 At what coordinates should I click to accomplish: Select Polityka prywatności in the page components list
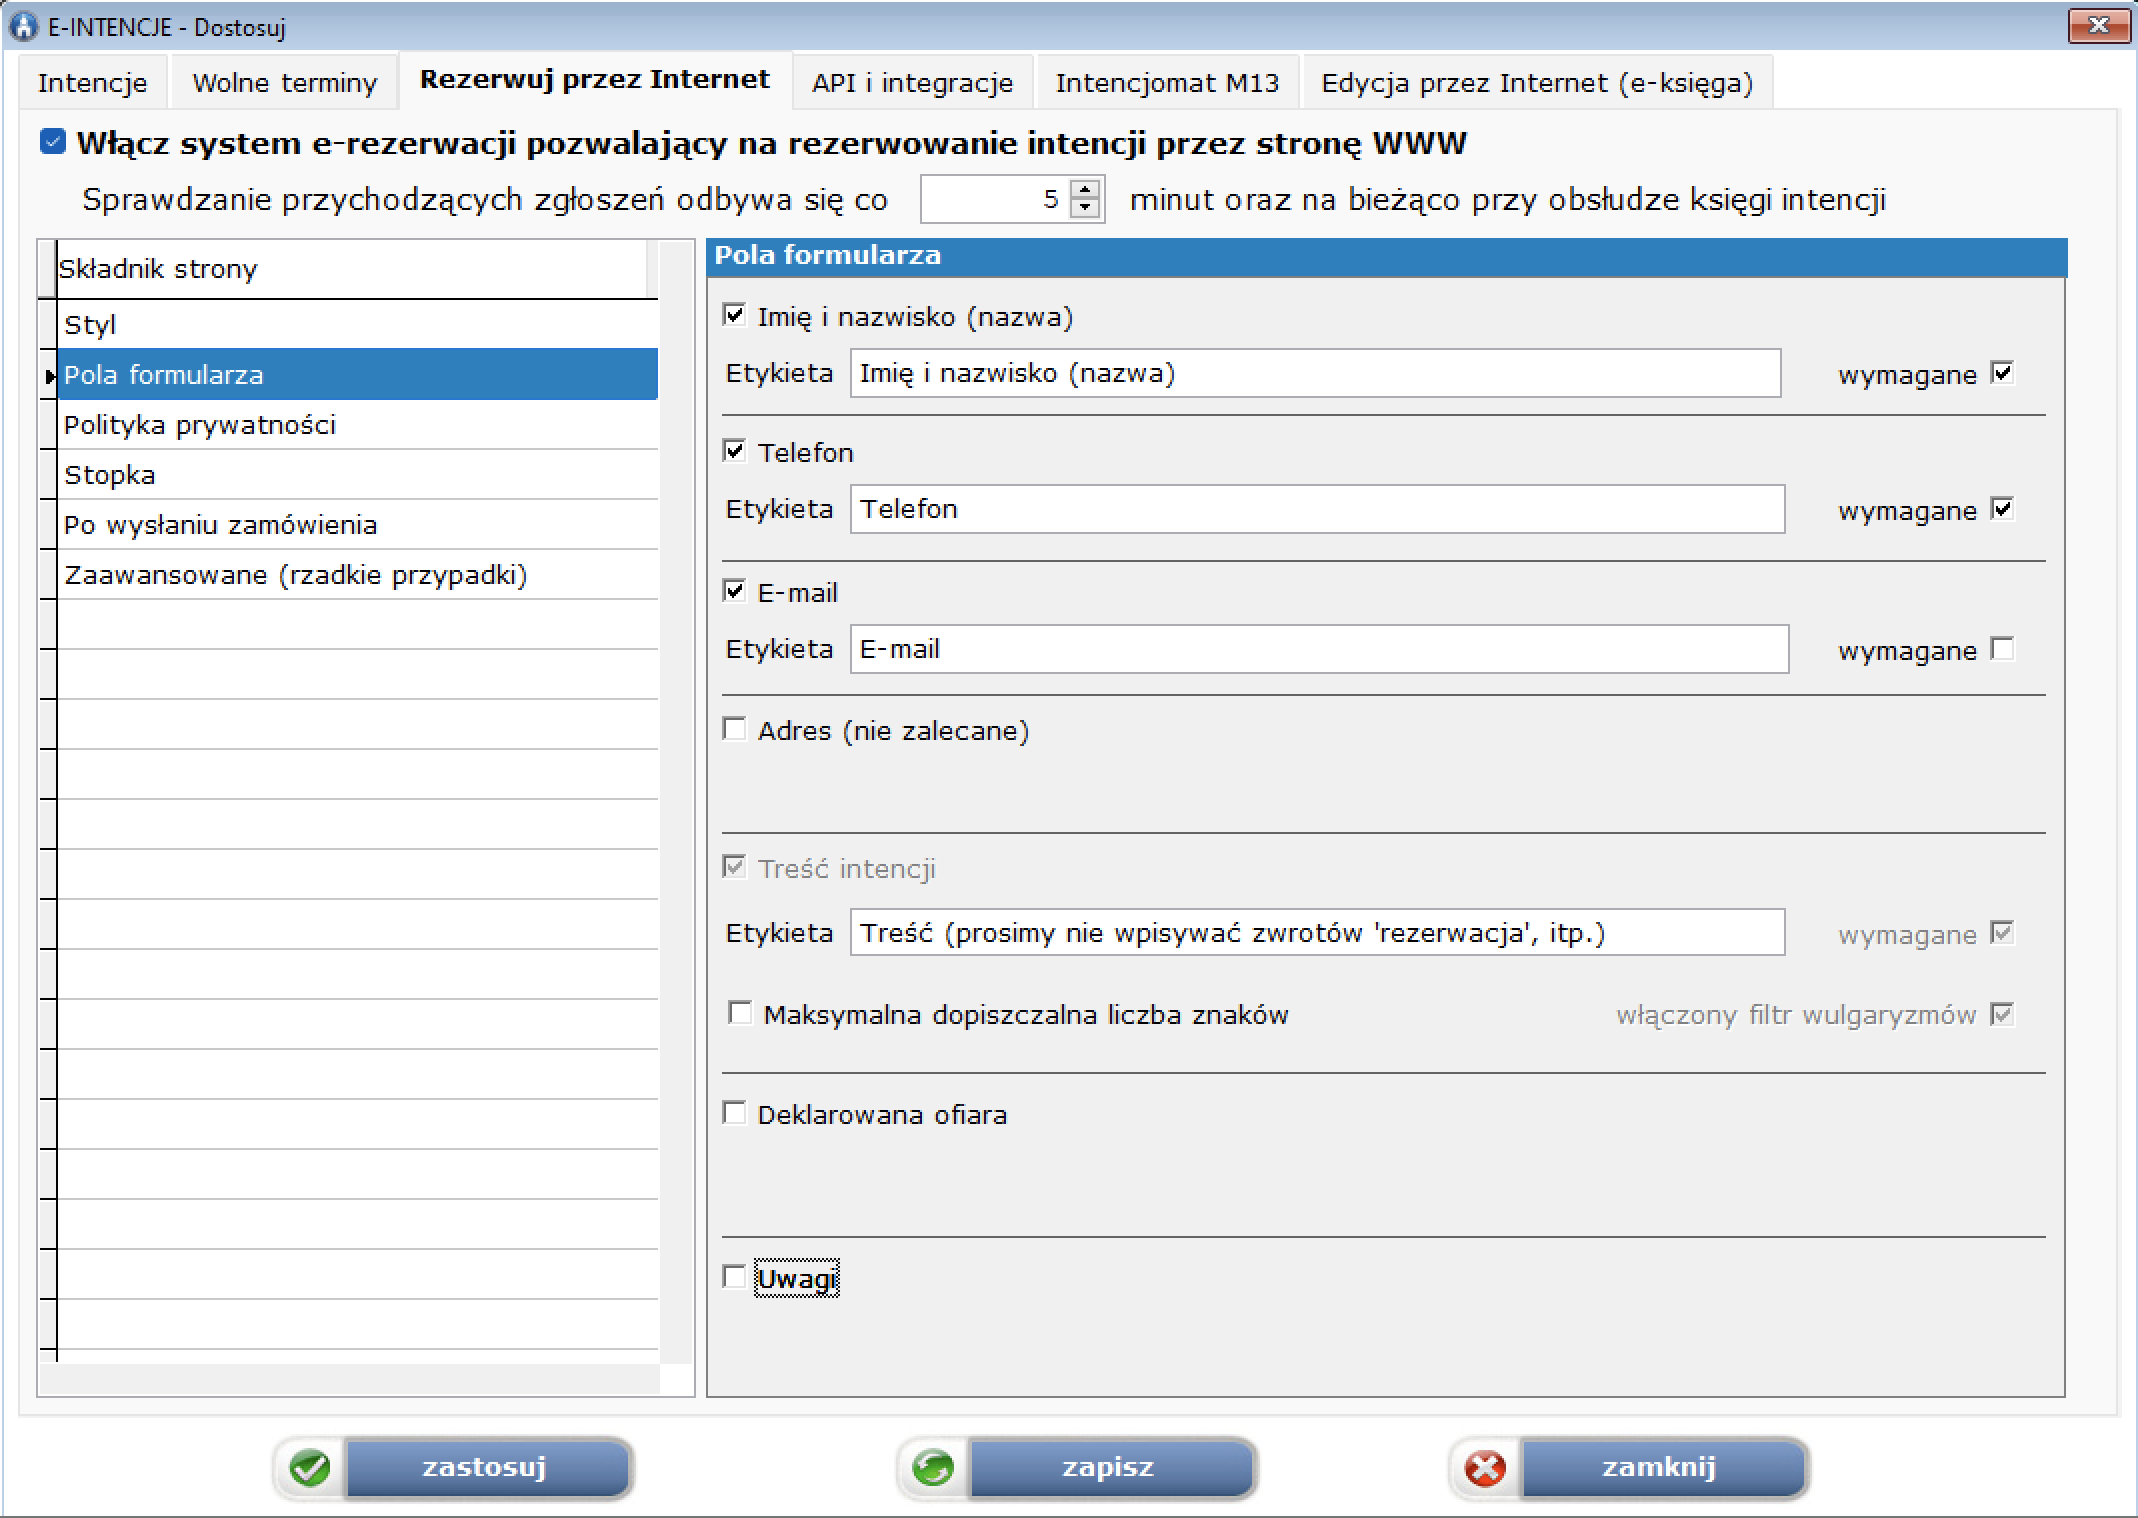coord(200,425)
